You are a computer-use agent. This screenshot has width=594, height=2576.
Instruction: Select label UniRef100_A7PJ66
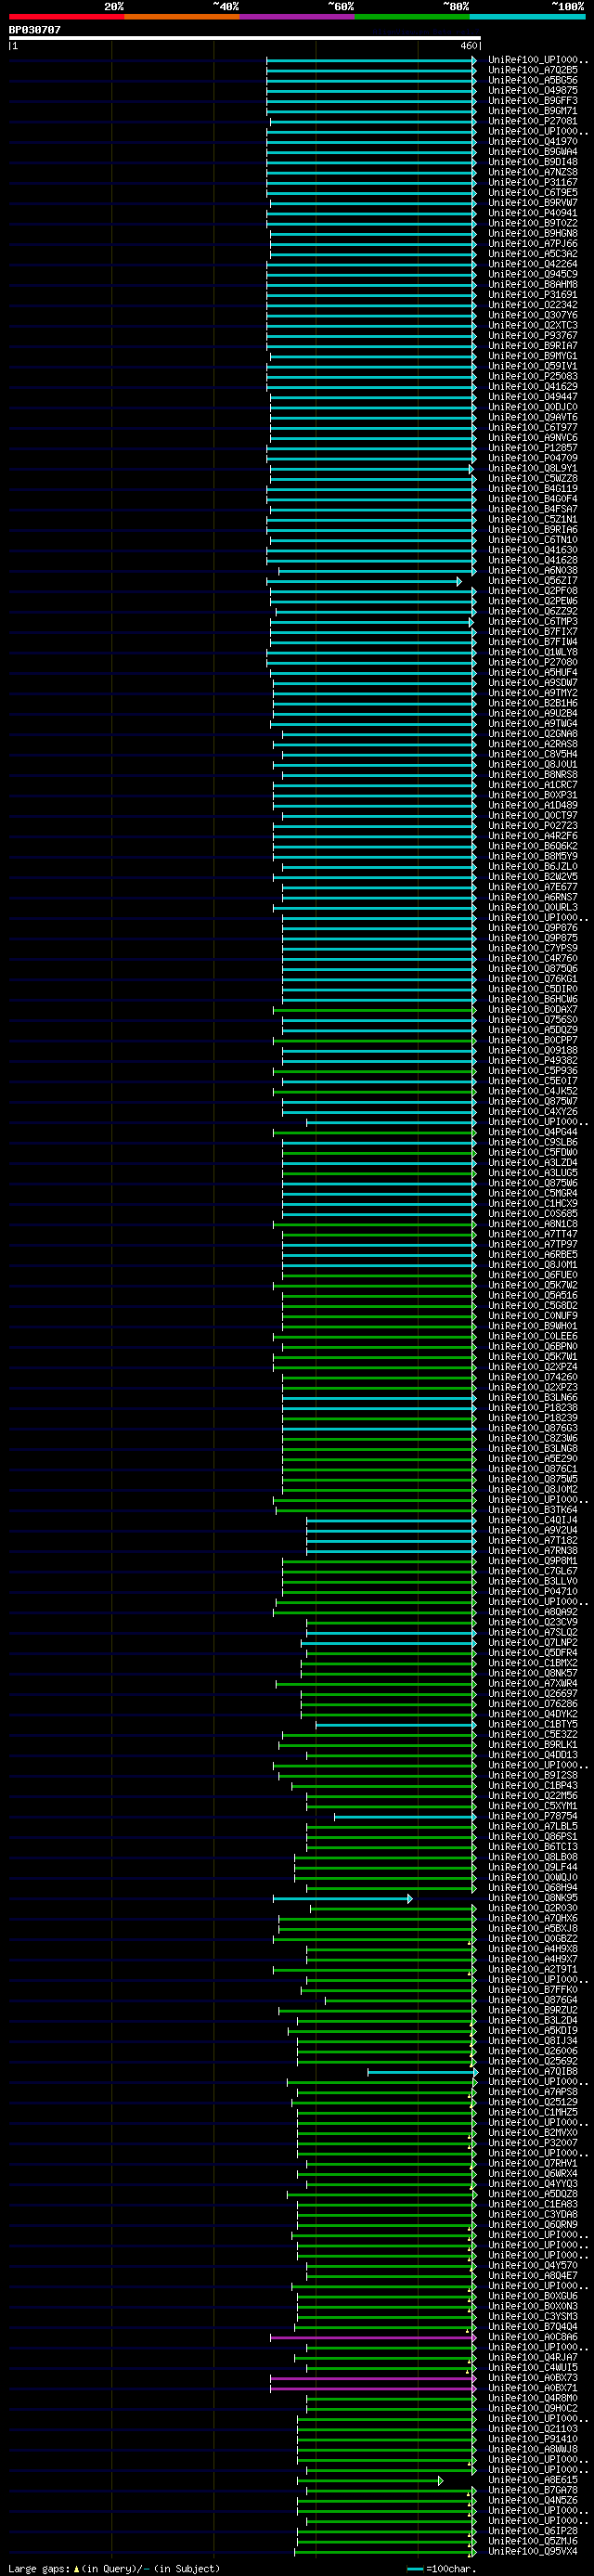(x=532, y=244)
